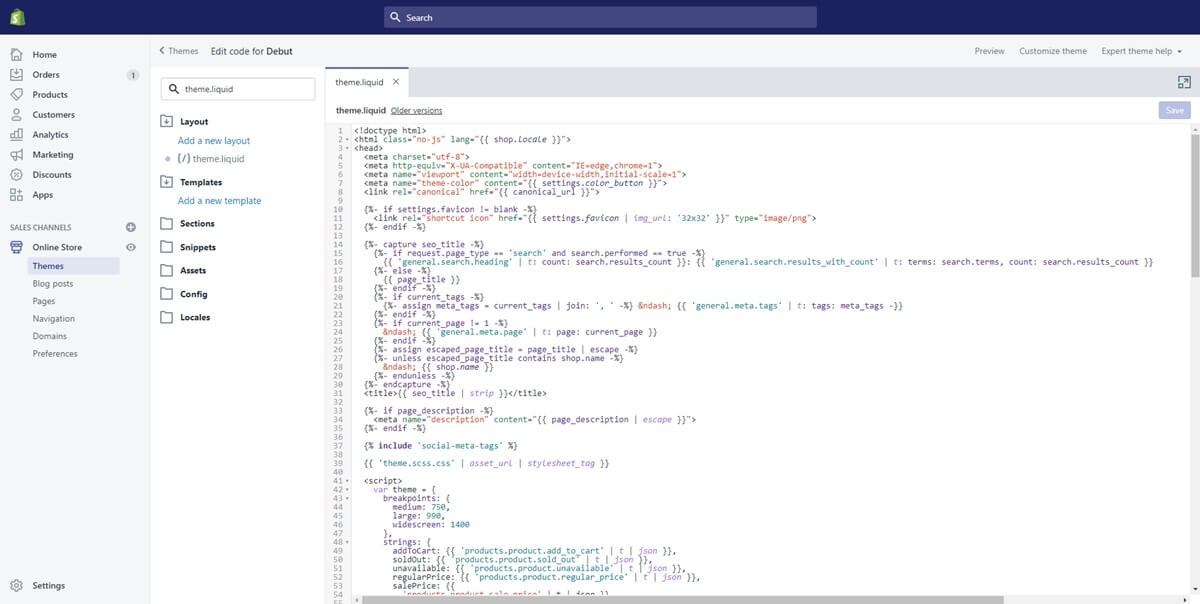Click Add a new template link
The width and height of the screenshot is (1200, 604).
[x=219, y=201]
